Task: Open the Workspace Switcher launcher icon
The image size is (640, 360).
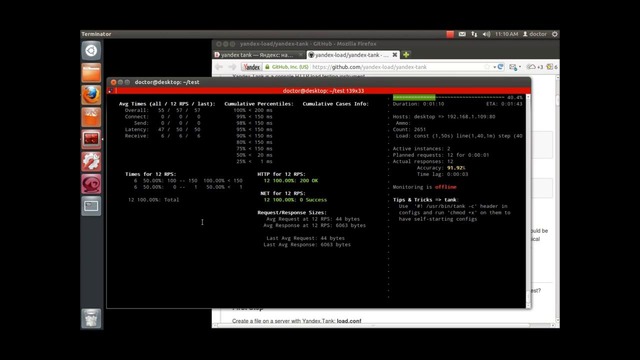Action: tap(91, 206)
